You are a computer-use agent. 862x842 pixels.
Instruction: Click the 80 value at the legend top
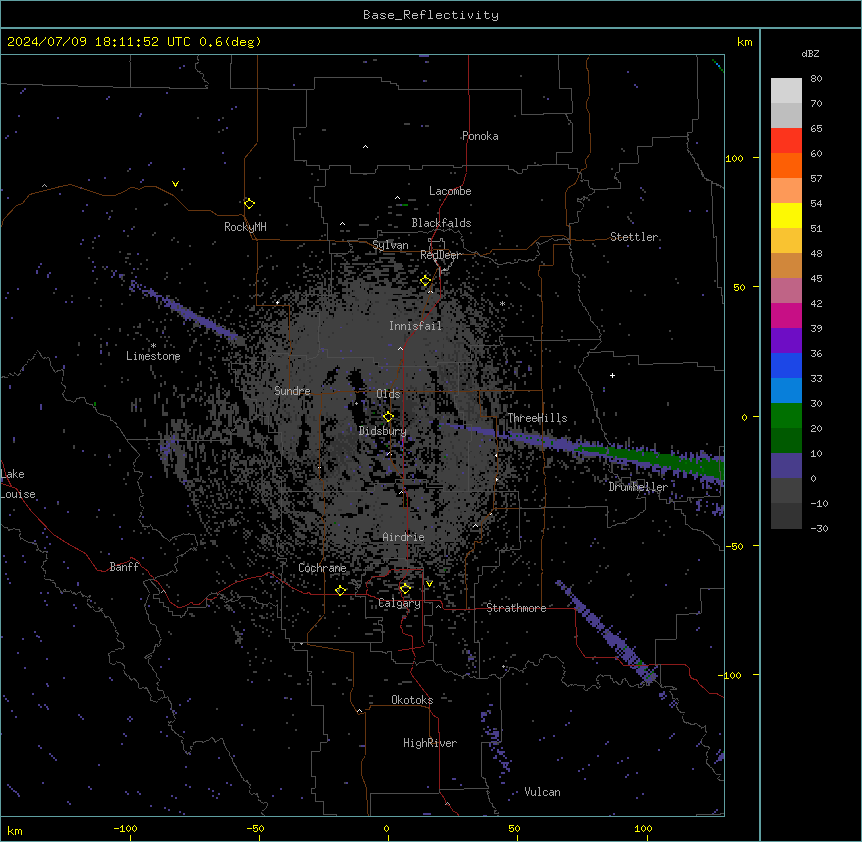click(x=816, y=79)
